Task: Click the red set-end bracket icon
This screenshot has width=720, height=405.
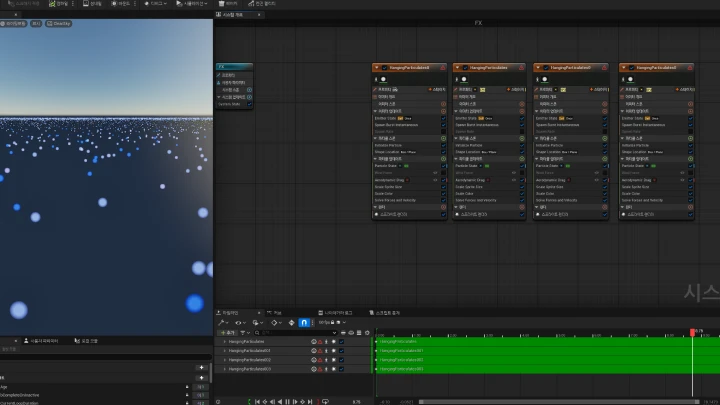Action: (318, 402)
